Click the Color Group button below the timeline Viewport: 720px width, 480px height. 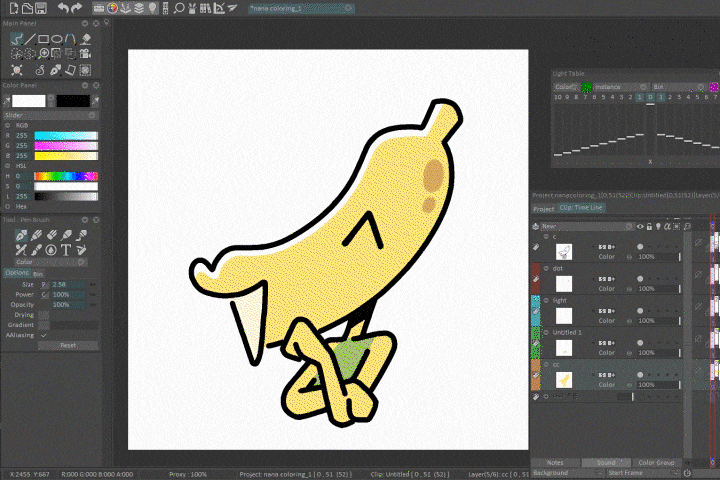[x=657, y=463]
